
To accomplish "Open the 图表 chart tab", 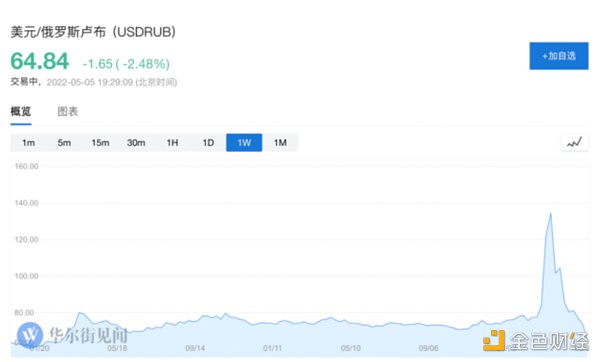I will pyautogui.click(x=68, y=111).
